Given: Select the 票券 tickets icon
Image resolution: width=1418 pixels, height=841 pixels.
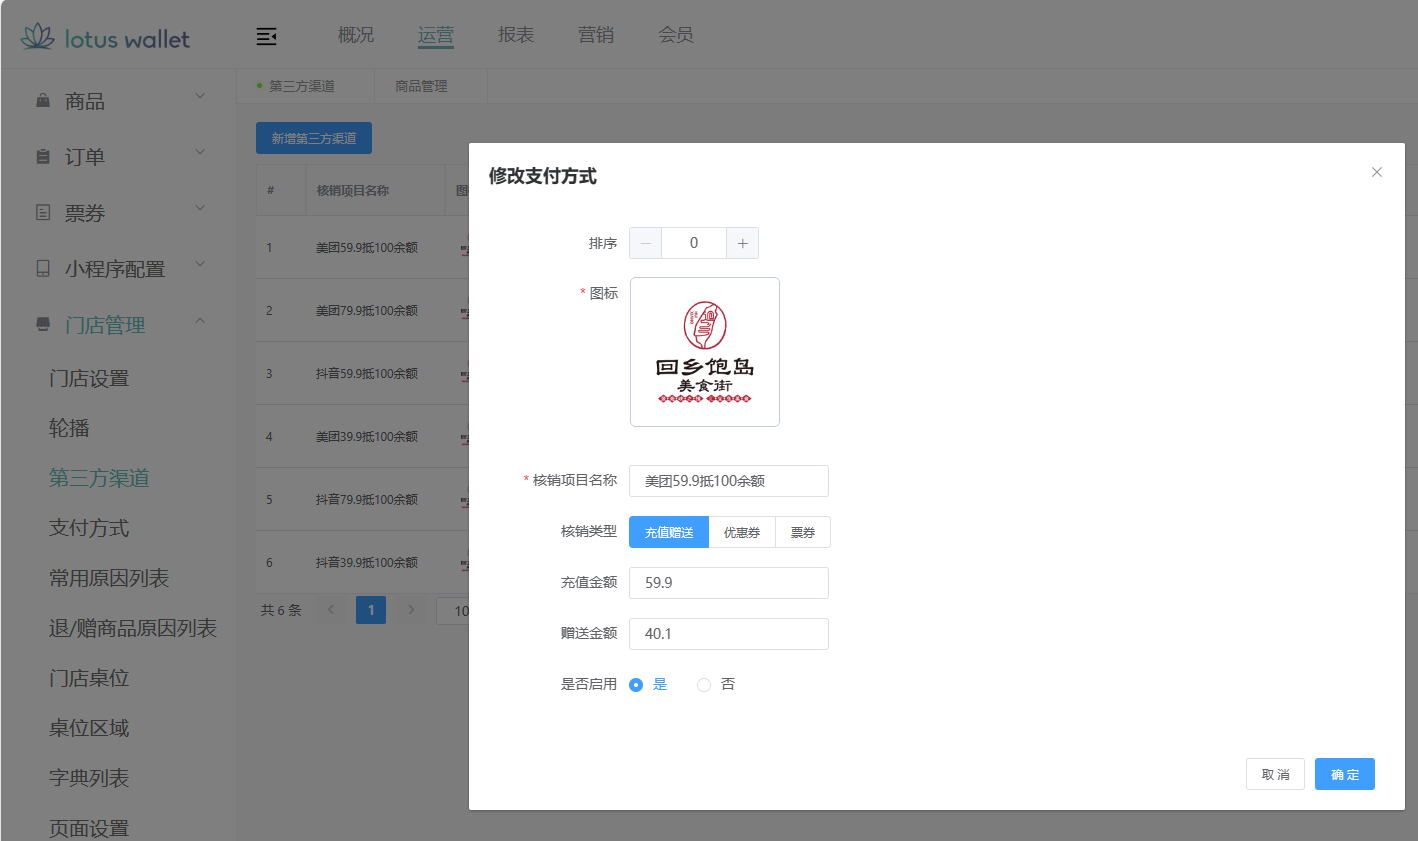Looking at the screenshot, I should (41, 212).
